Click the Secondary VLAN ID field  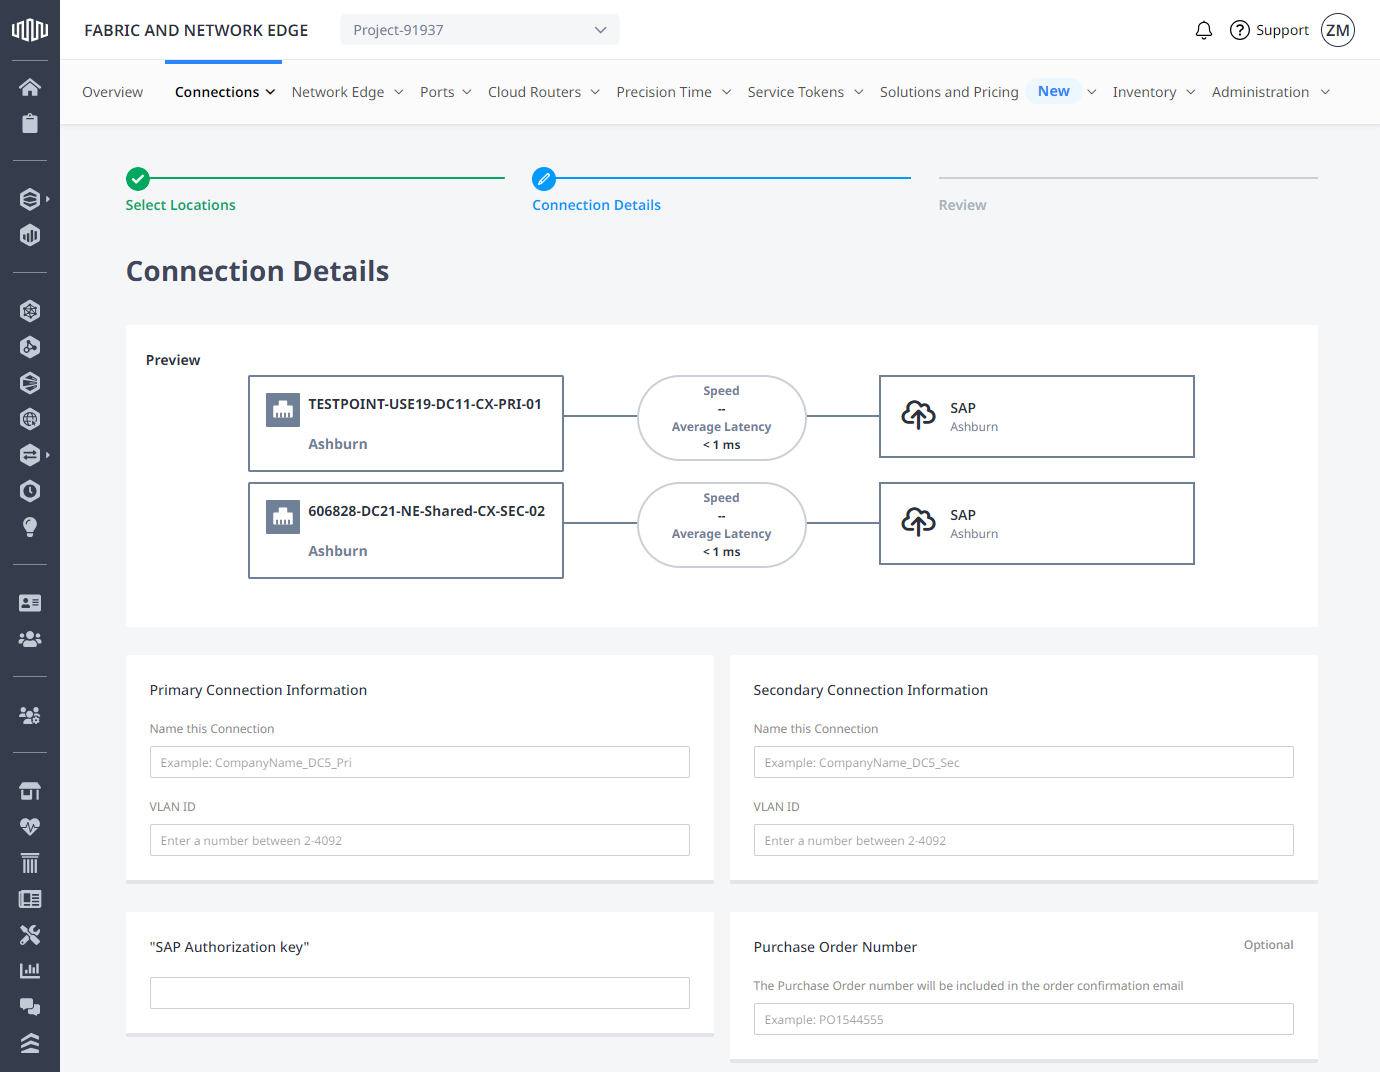pyautogui.click(x=1024, y=840)
